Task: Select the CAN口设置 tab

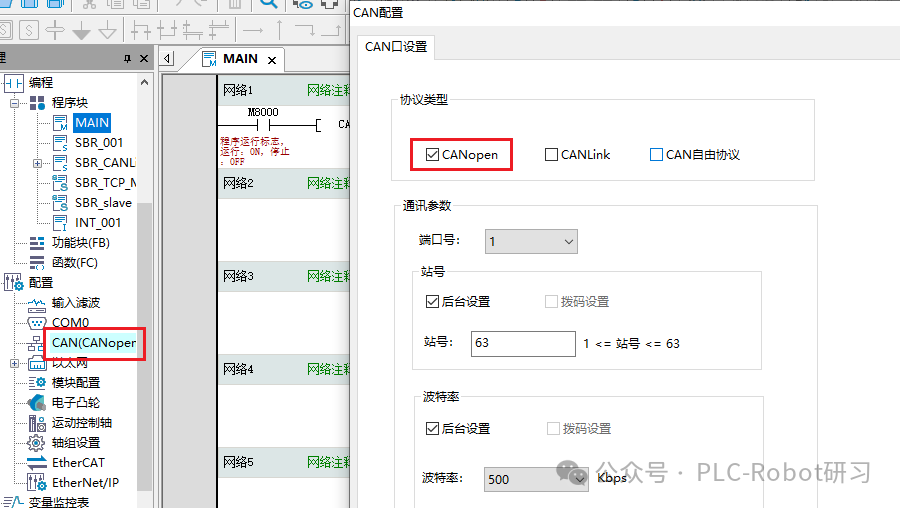Action: (396, 47)
